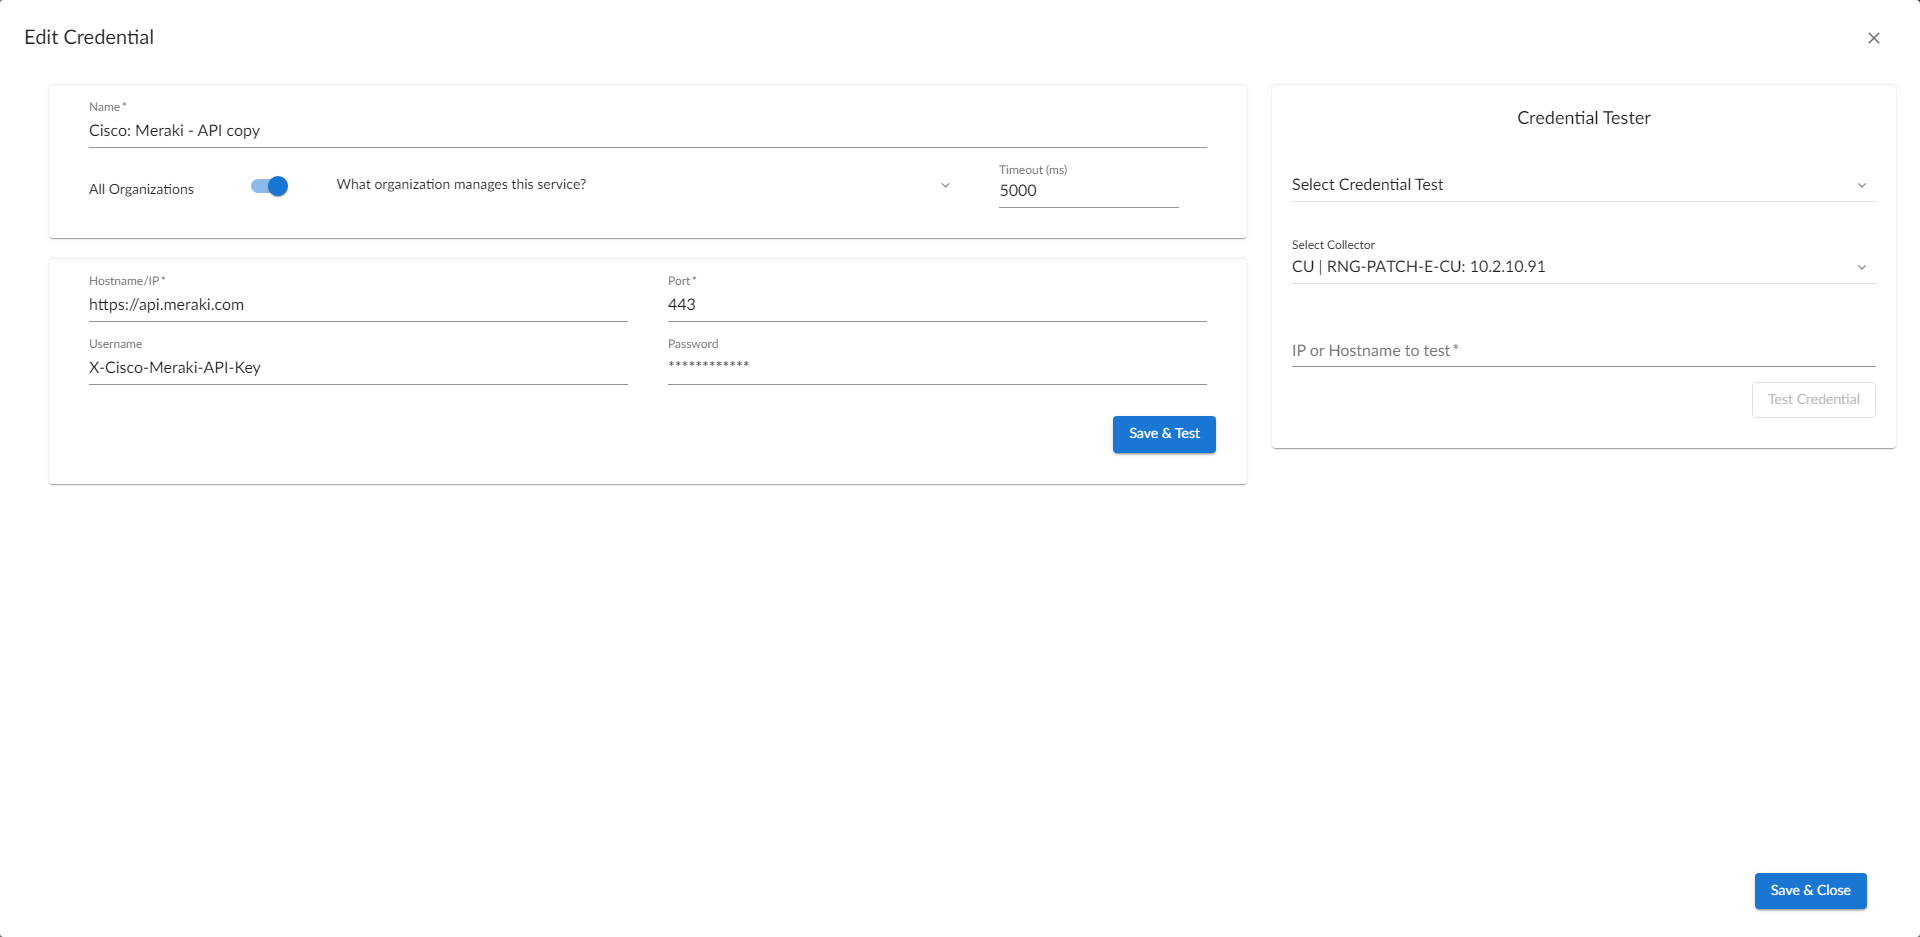This screenshot has height=937, width=1920.
Task: Focus the Name field with Cisco: Meraki
Action: [646, 131]
